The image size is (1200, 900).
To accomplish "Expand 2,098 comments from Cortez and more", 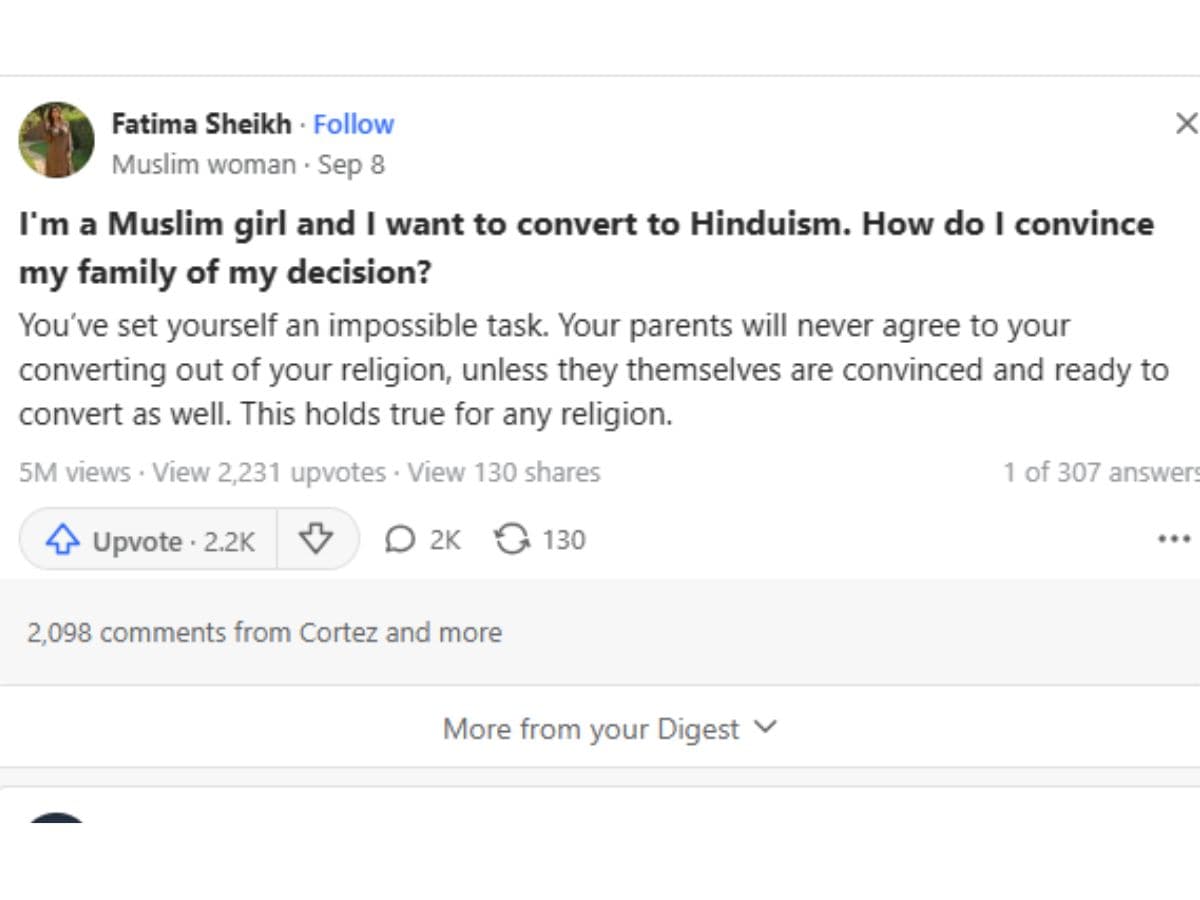I will pyautogui.click(x=264, y=632).
